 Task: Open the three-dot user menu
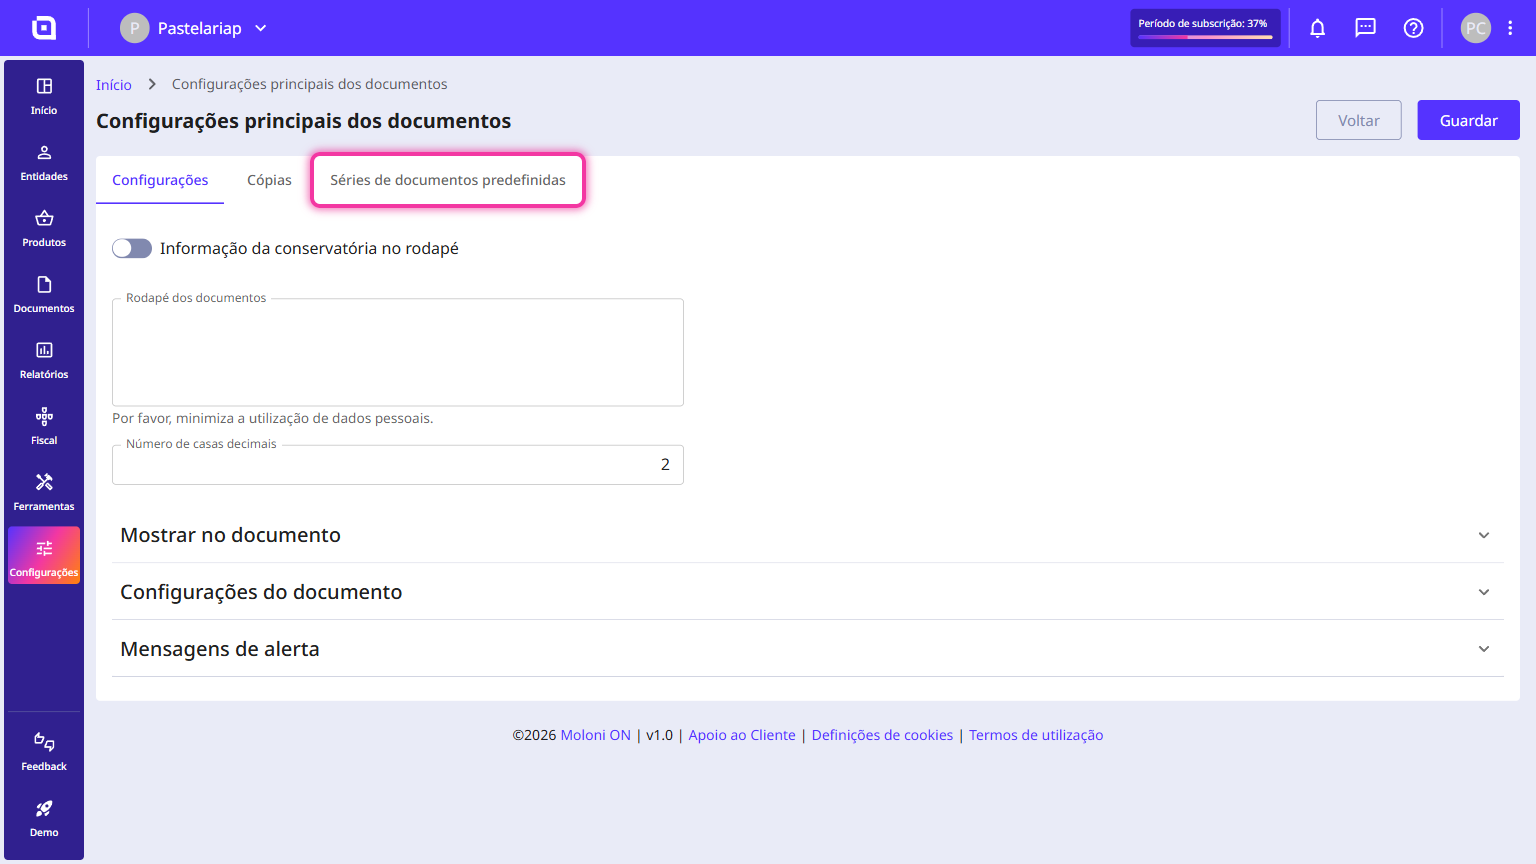pyautogui.click(x=1510, y=28)
